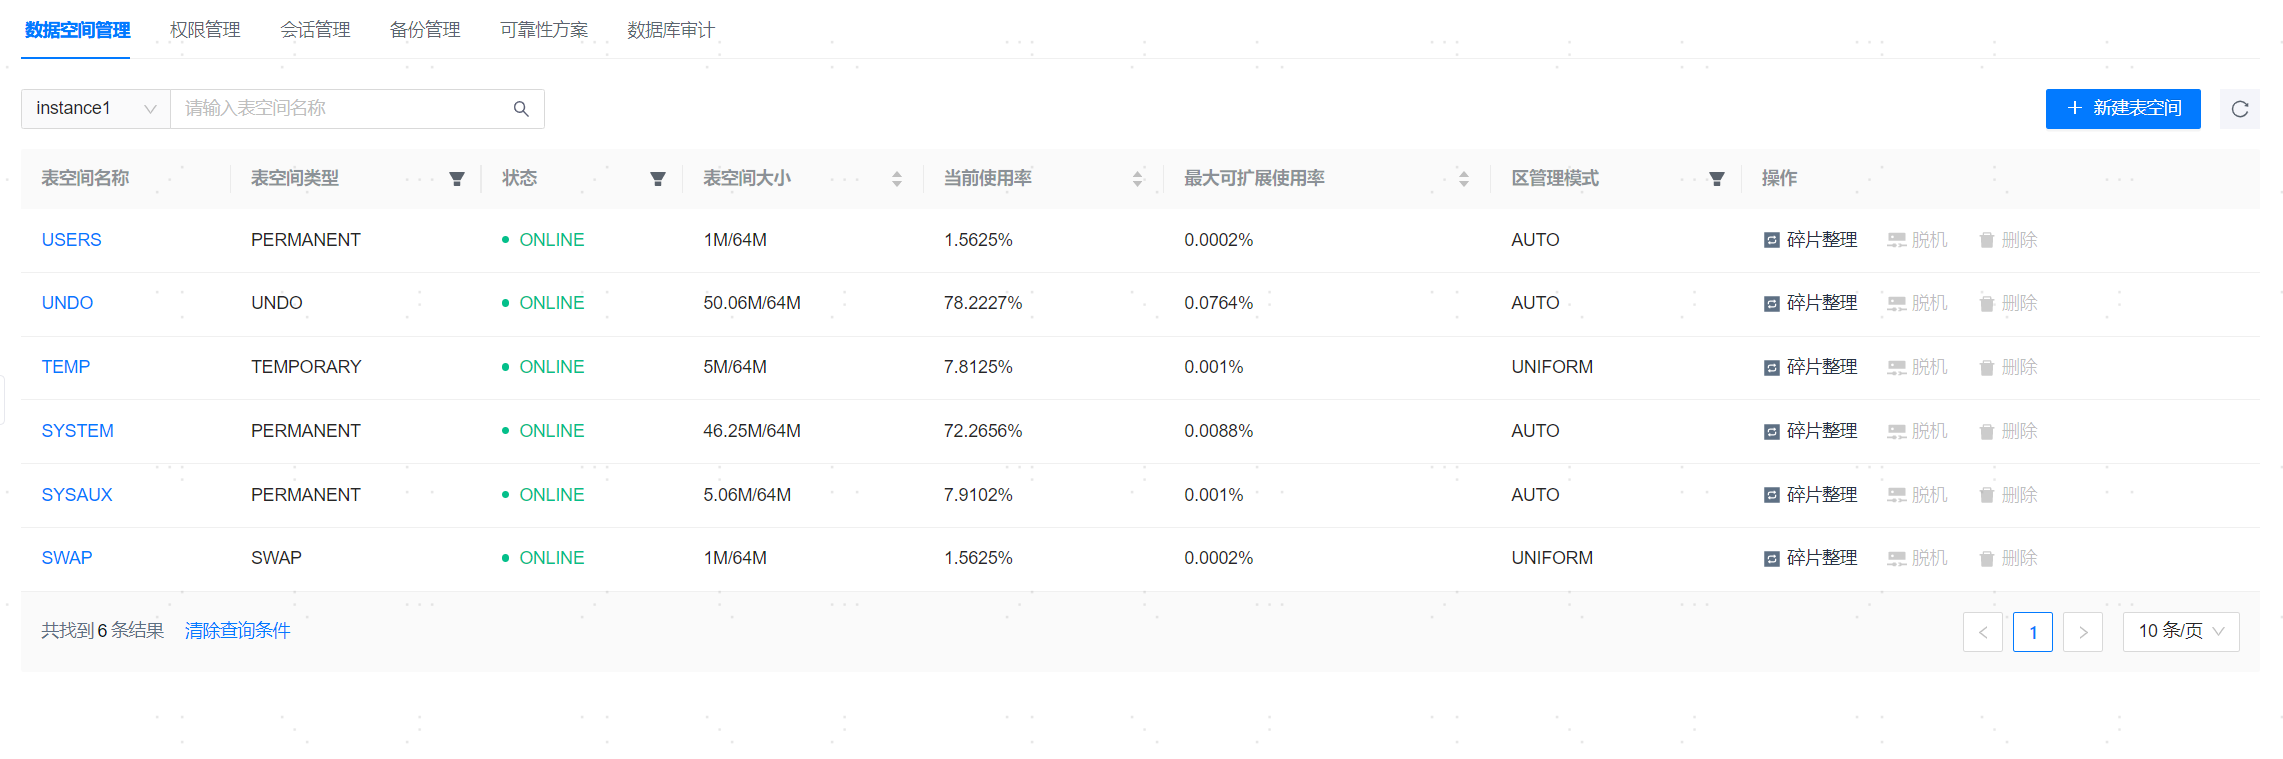The image size is (2283, 759).
Task: Defragment (碎片整理) the USERS tablespace
Action: tap(1811, 240)
